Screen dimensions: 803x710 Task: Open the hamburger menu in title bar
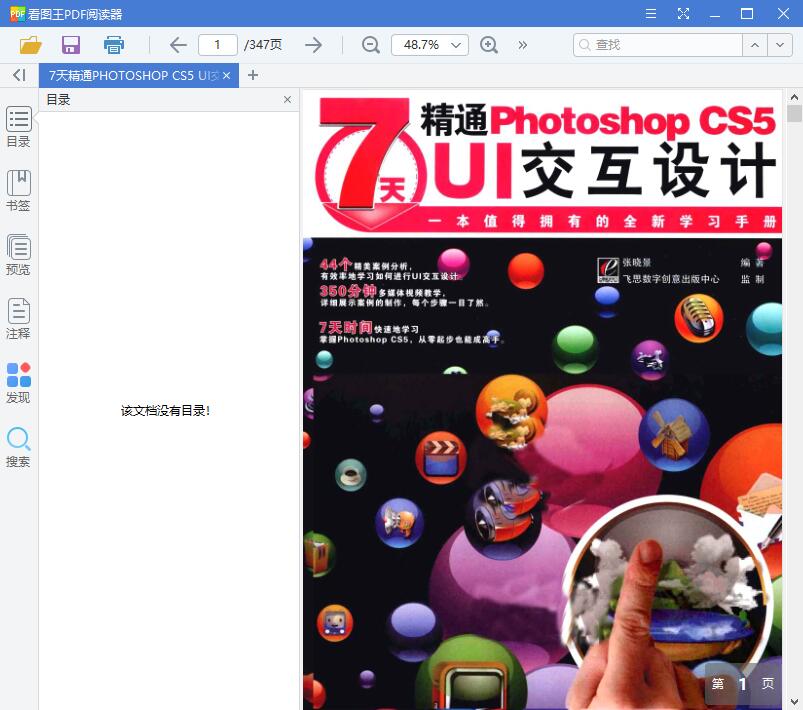pos(651,14)
